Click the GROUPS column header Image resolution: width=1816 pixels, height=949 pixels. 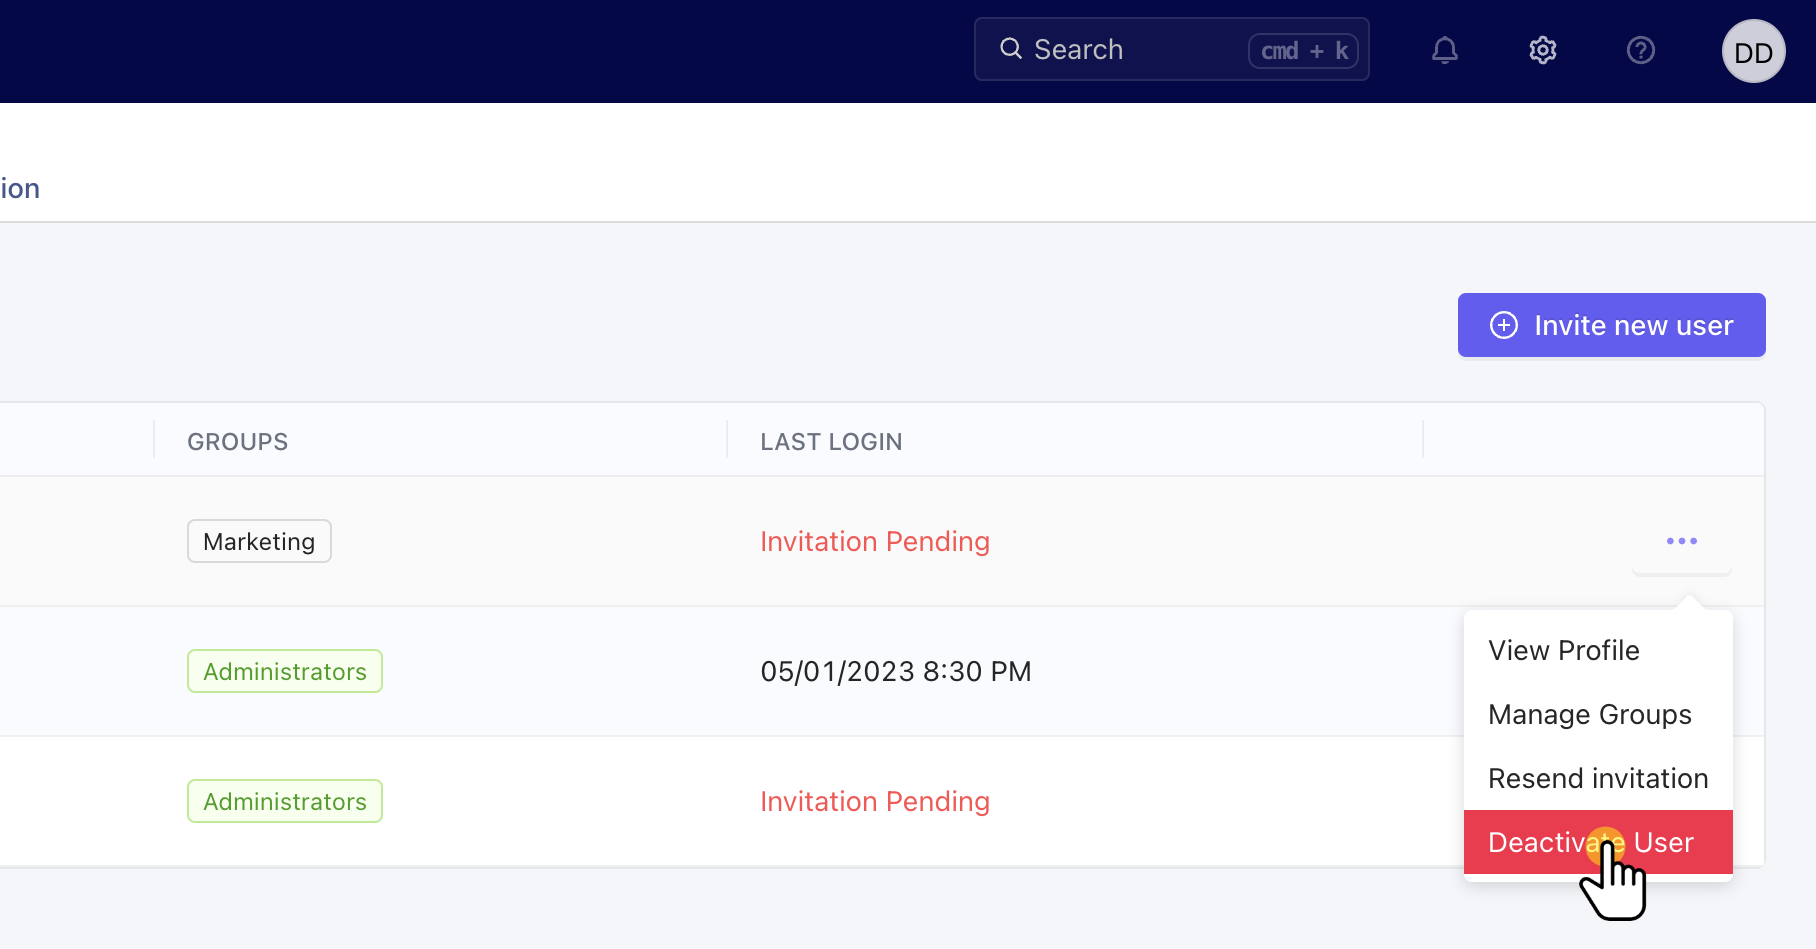point(238,442)
